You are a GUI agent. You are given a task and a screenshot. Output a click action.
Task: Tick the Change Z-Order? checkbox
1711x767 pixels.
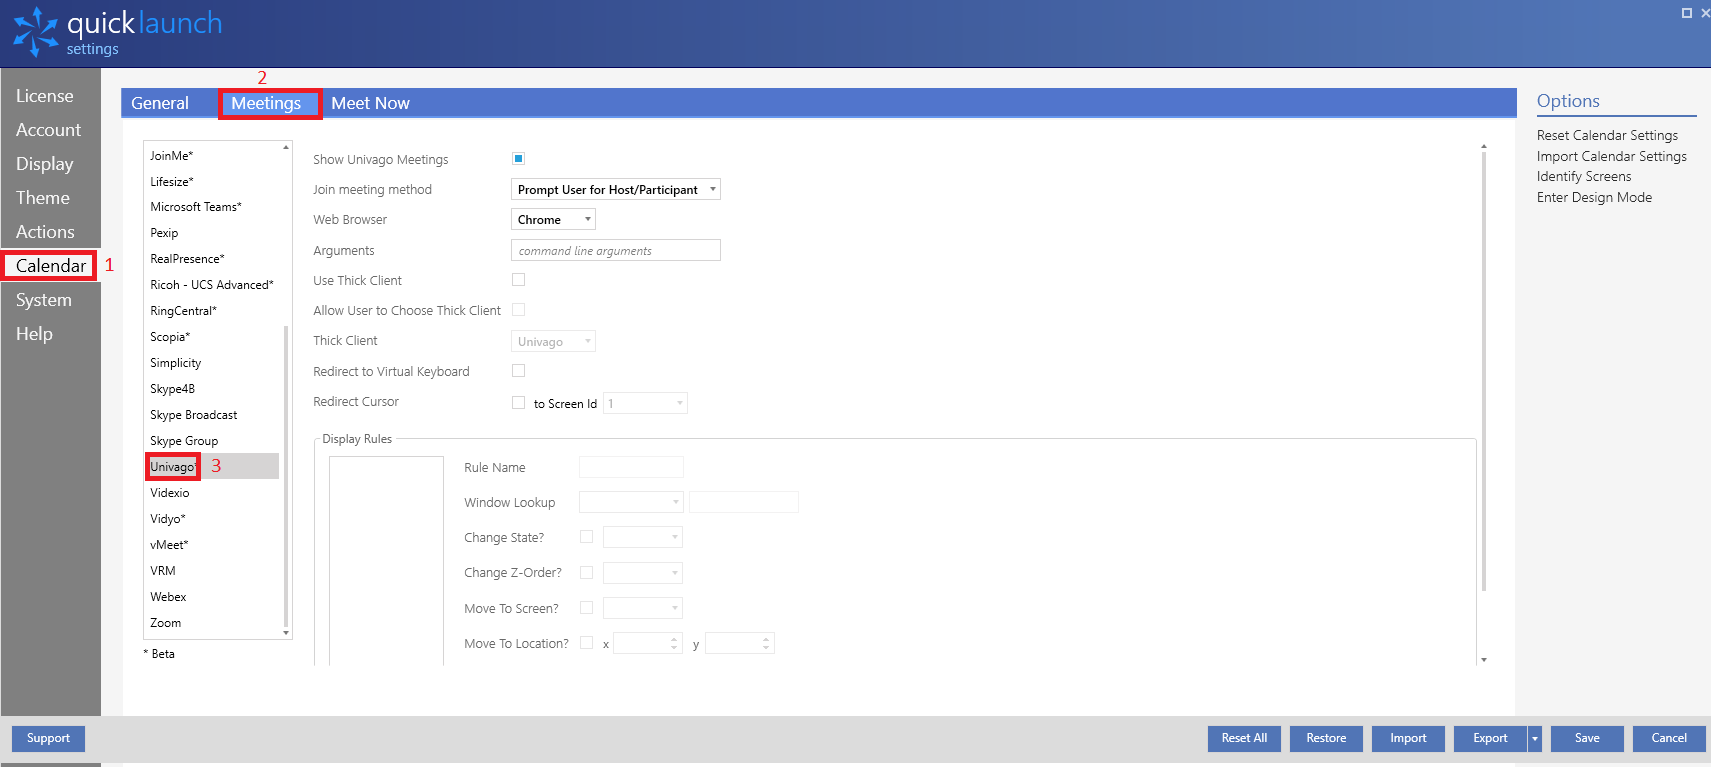point(586,572)
